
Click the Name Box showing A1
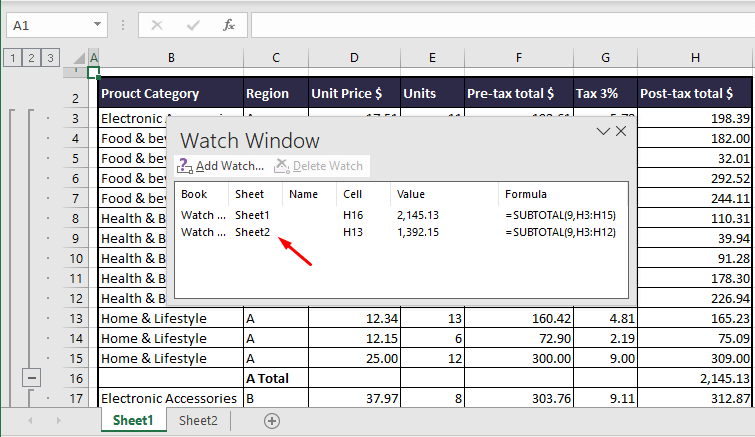57,25
